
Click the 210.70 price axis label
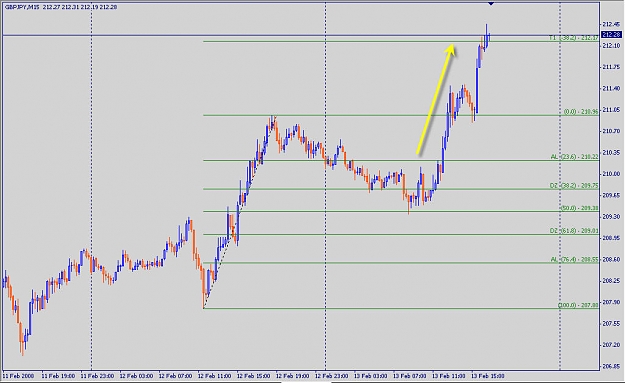click(611, 131)
